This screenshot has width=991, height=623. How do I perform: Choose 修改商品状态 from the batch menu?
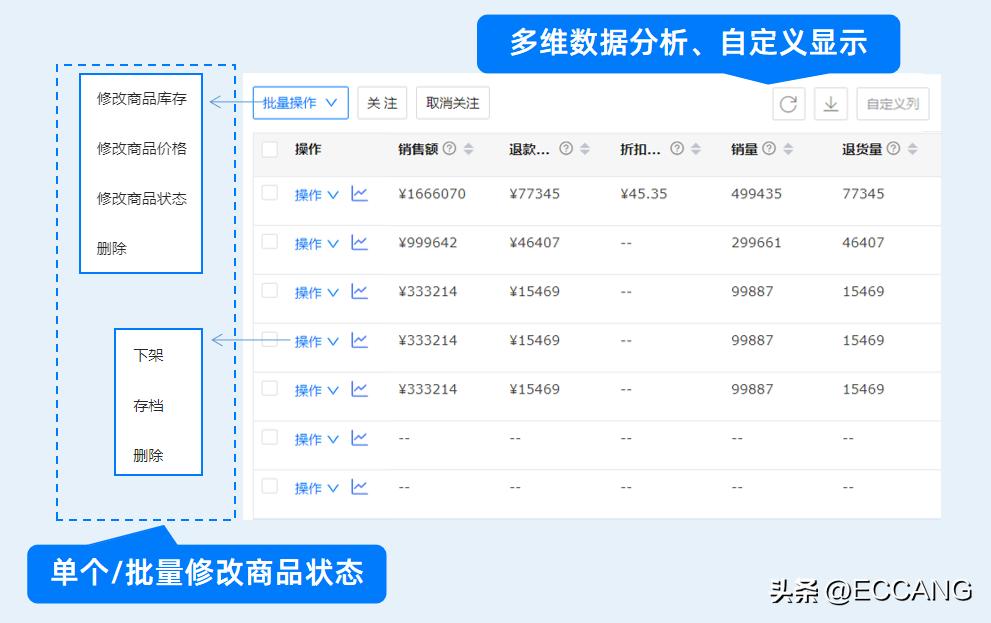pos(142,198)
